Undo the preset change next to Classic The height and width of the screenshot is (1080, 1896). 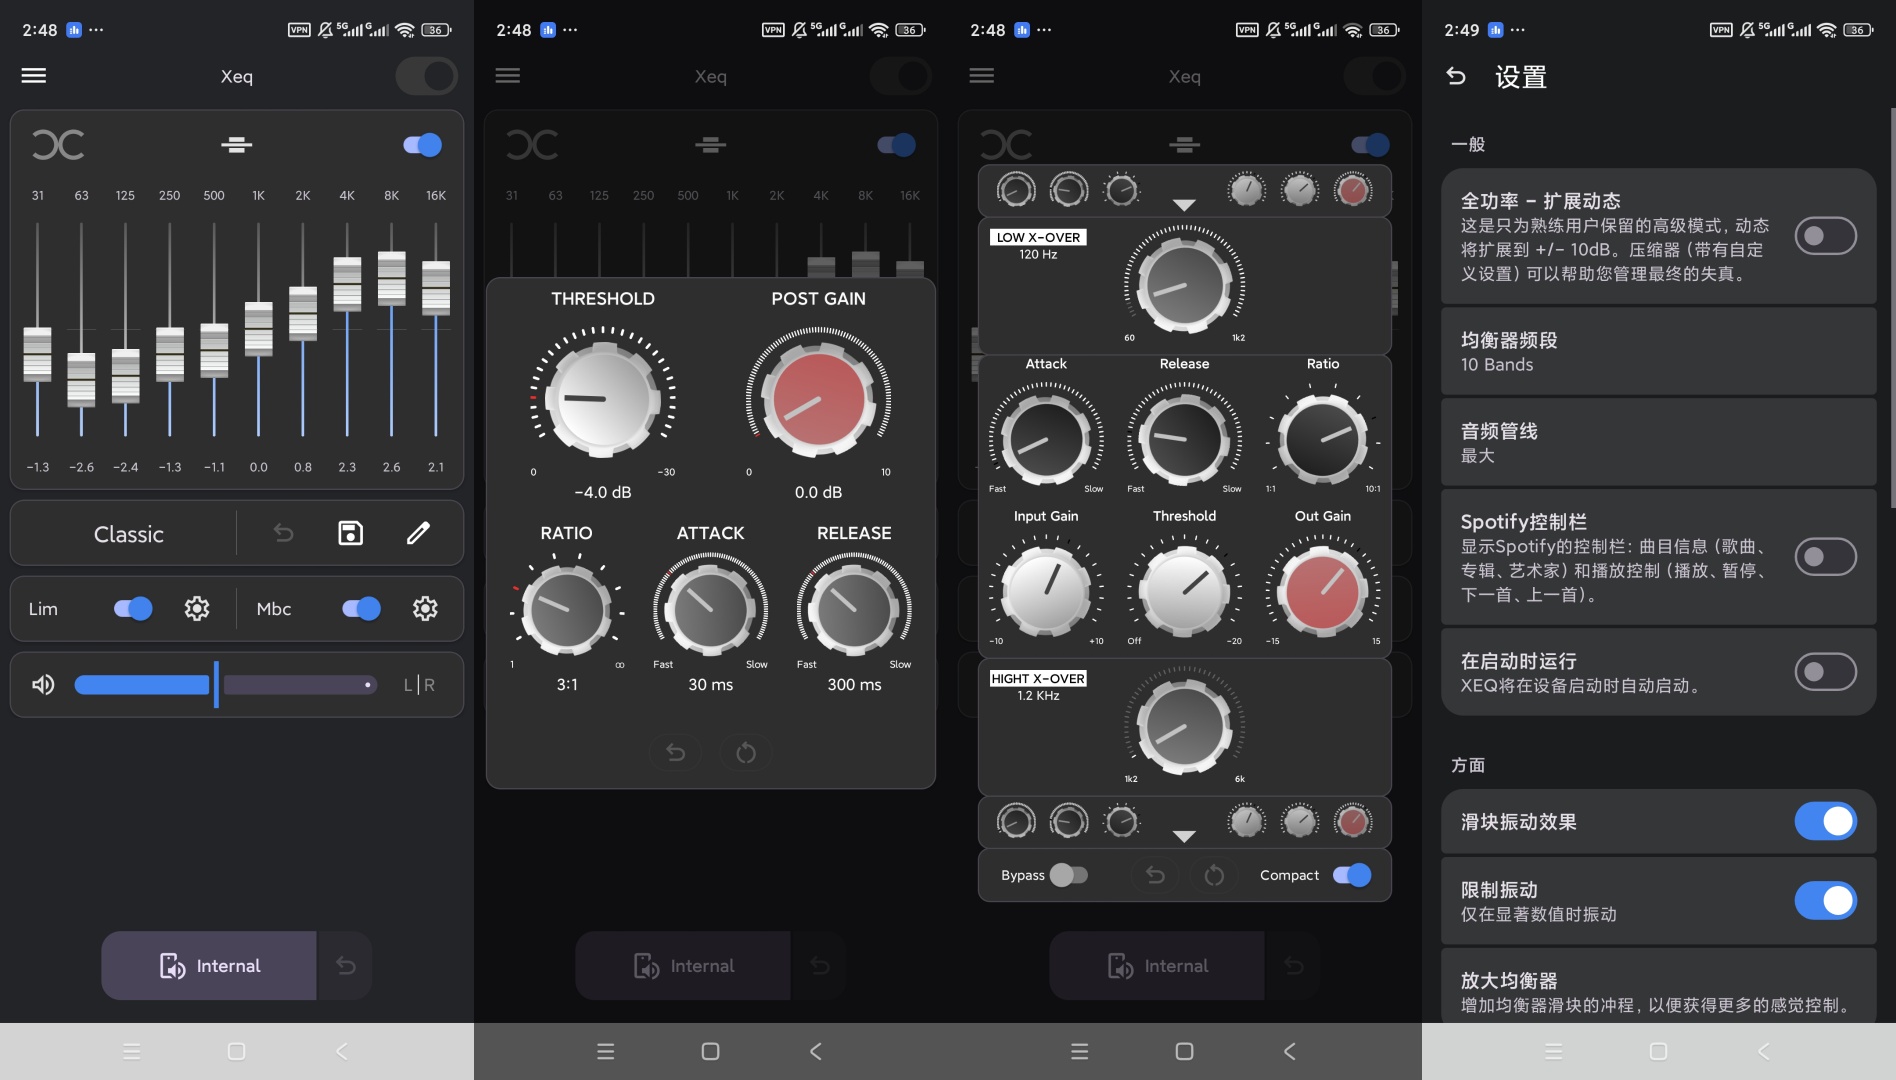(284, 533)
